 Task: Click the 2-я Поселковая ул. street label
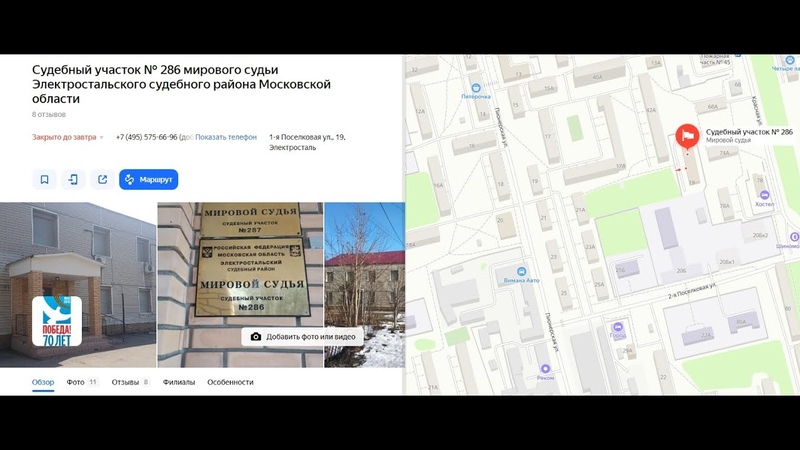[692, 291]
